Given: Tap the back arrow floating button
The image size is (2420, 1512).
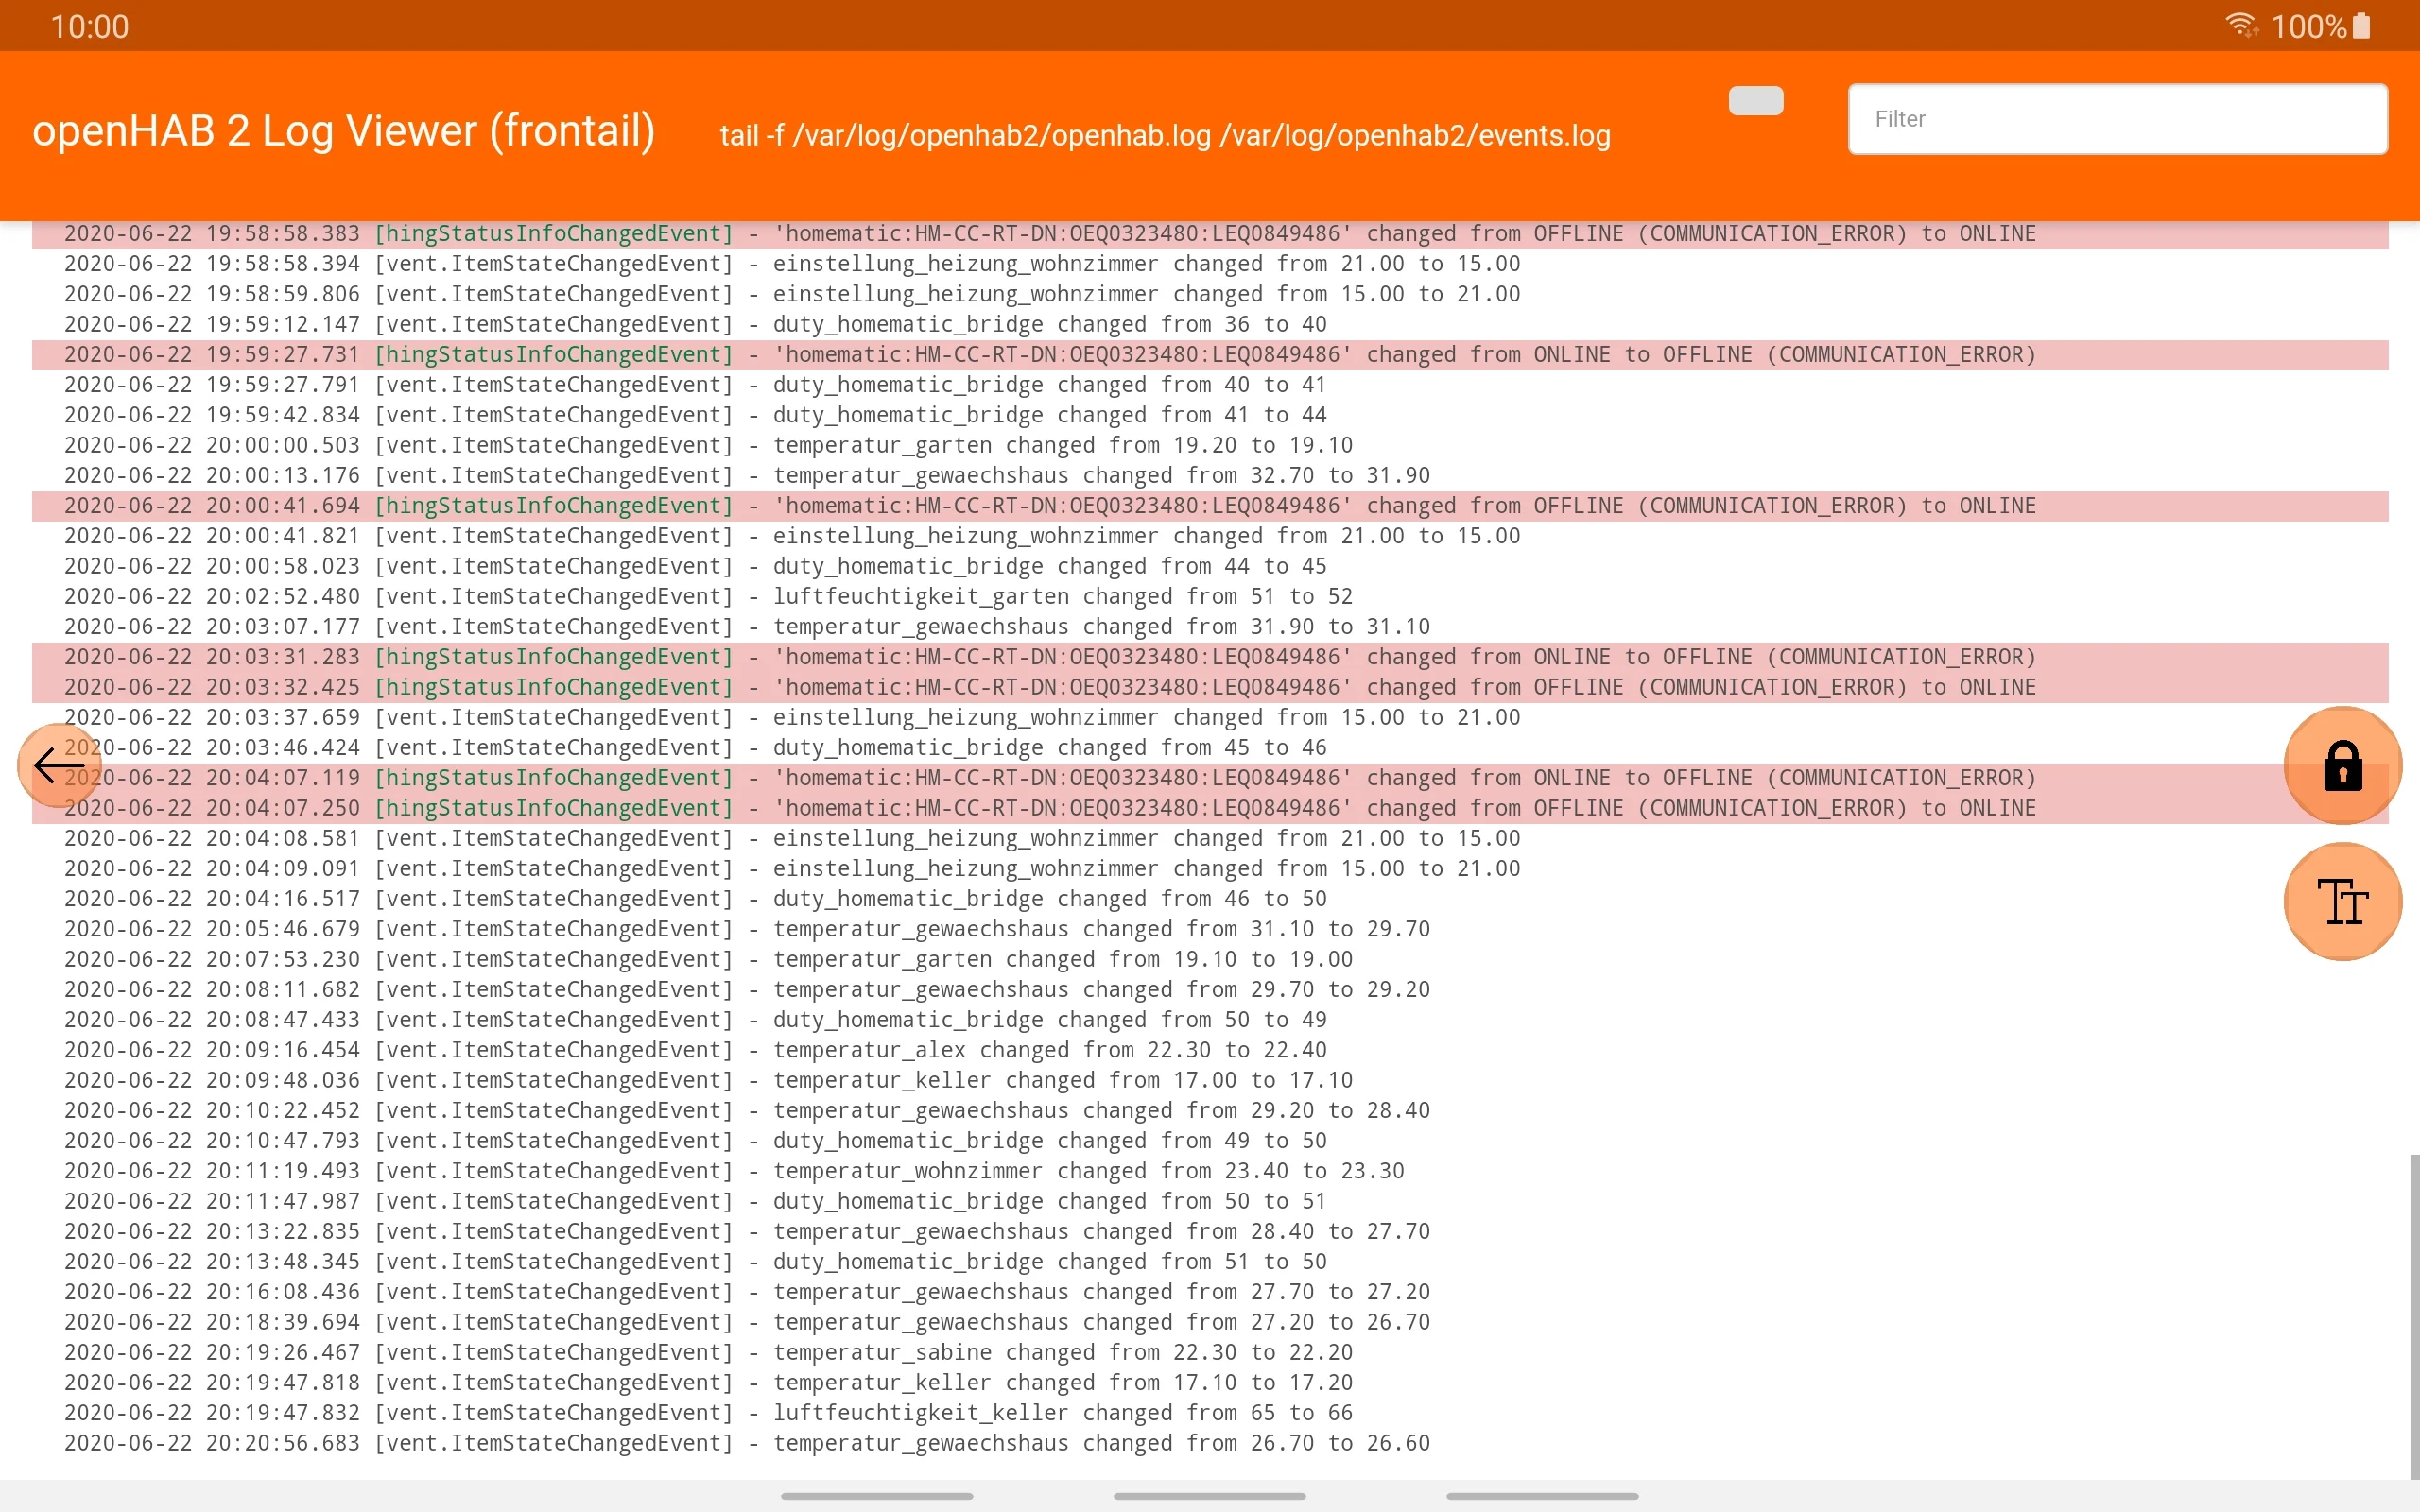Looking at the screenshot, I should (59, 765).
